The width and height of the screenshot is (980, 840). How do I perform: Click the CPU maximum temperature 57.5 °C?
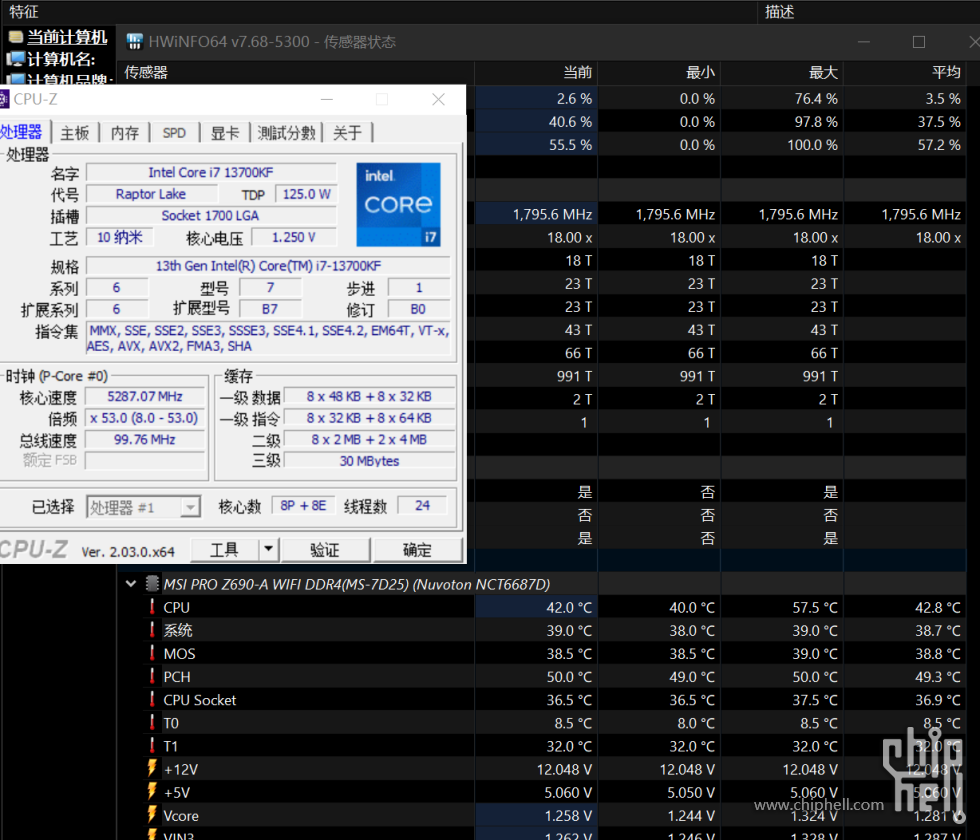[815, 608]
